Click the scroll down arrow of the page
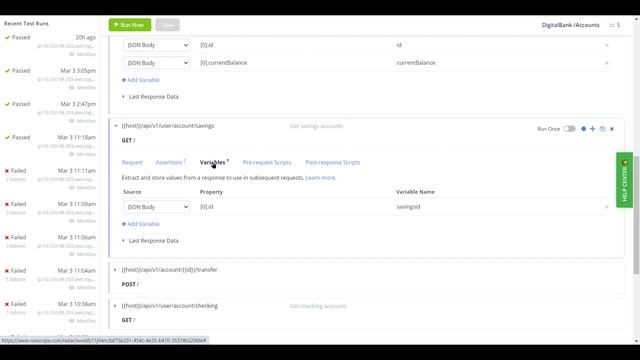Screen dimensions: 640x360 637,341
